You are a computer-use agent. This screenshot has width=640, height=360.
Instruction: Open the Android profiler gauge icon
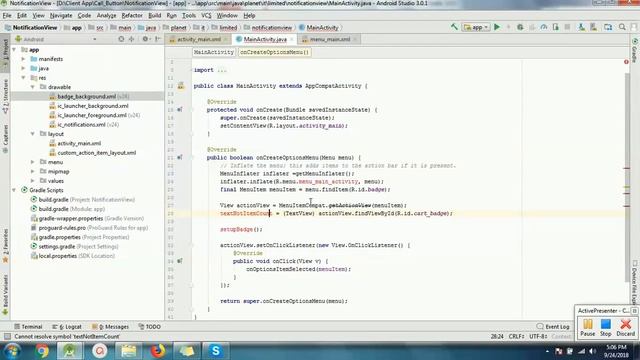[x=544, y=27]
